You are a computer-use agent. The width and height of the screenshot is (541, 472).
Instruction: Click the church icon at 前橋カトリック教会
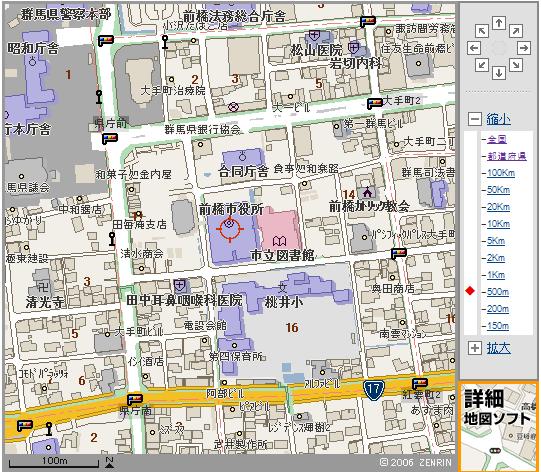coord(367,191)
